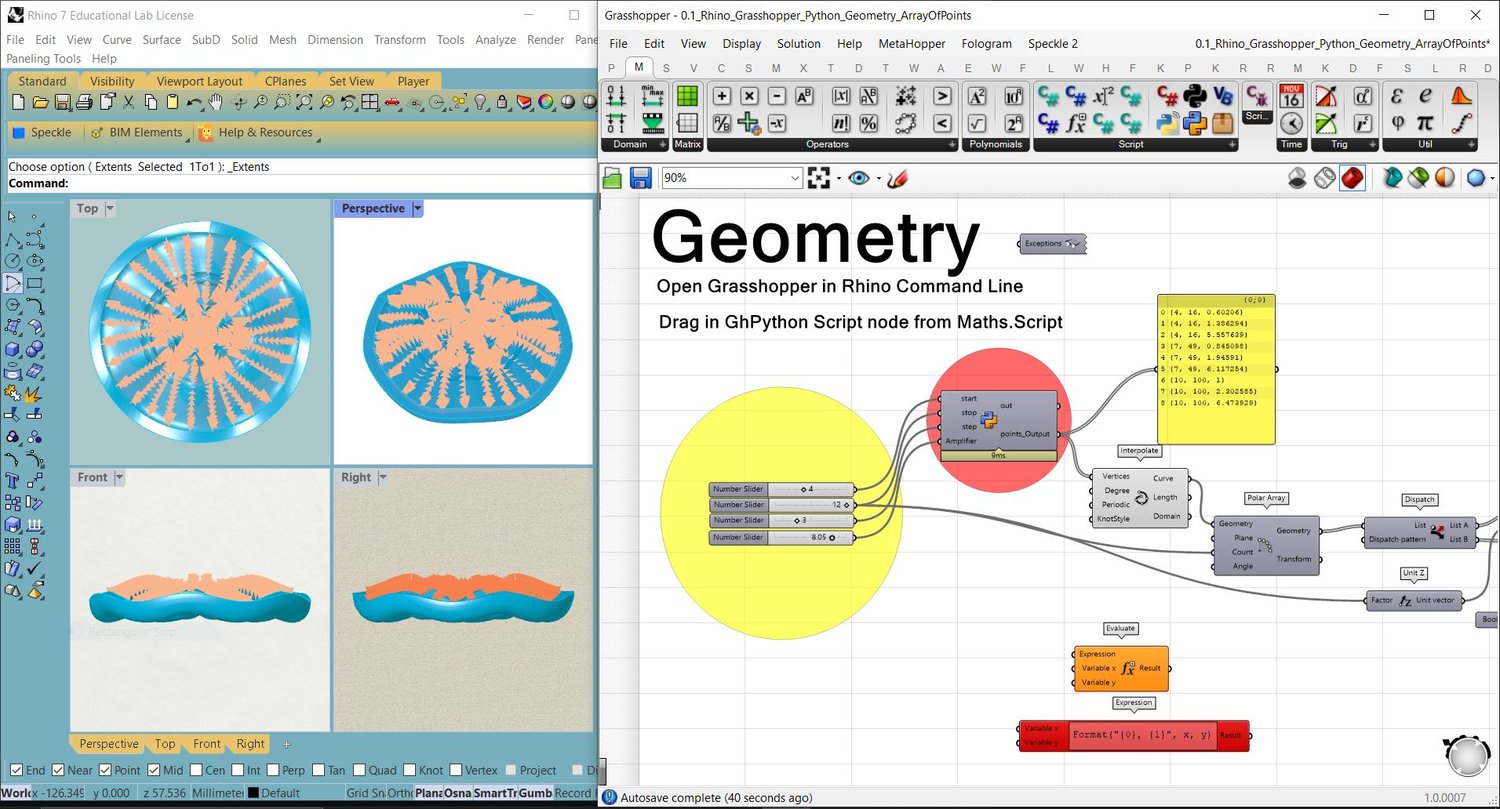This screenshot has height=809, width=1500.
Task: Click the Undo arrow in Rhino toolbar
Action: pos(194,102)
